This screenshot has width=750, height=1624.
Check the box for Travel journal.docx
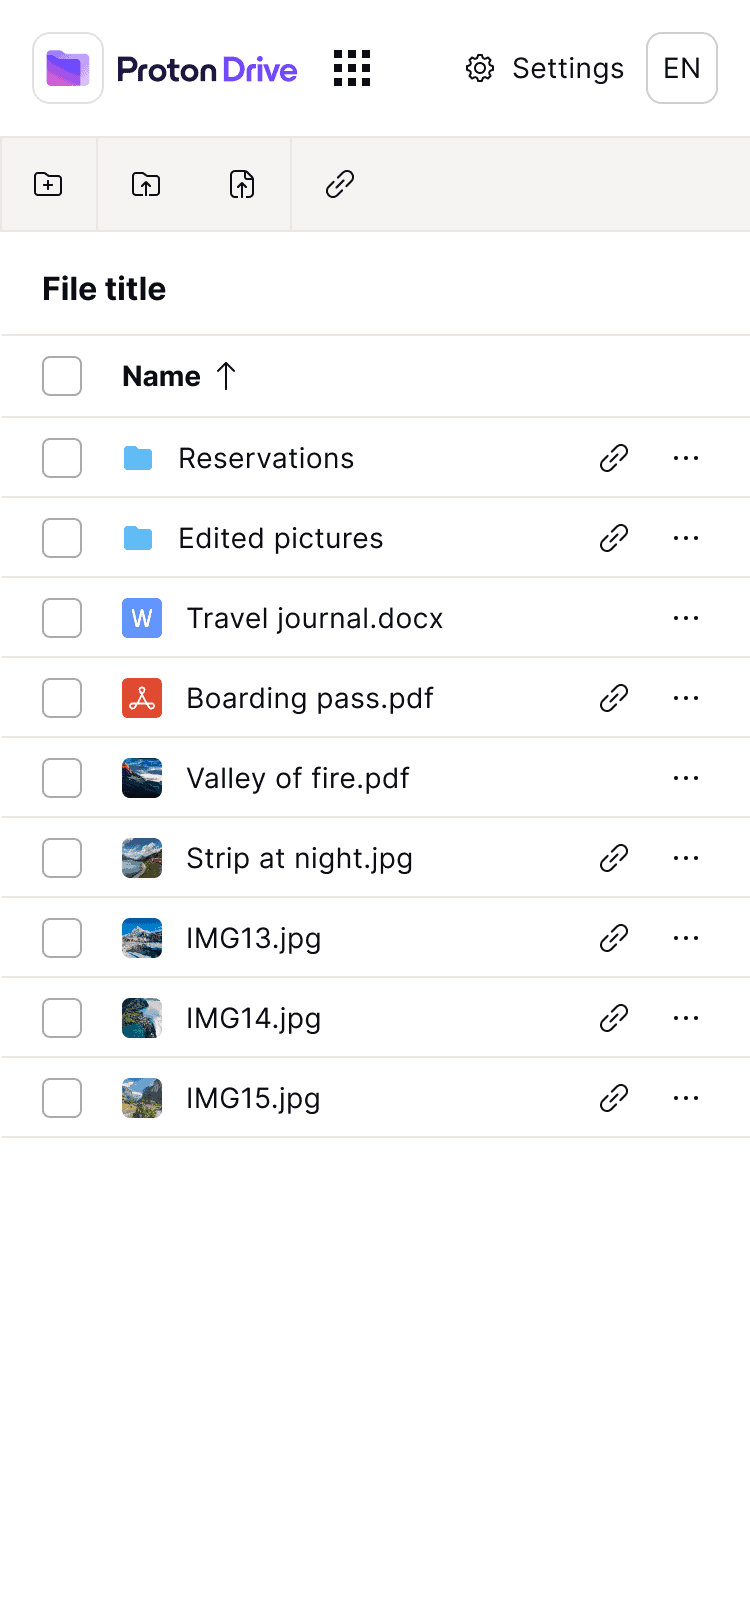click(x=62, y=618)
